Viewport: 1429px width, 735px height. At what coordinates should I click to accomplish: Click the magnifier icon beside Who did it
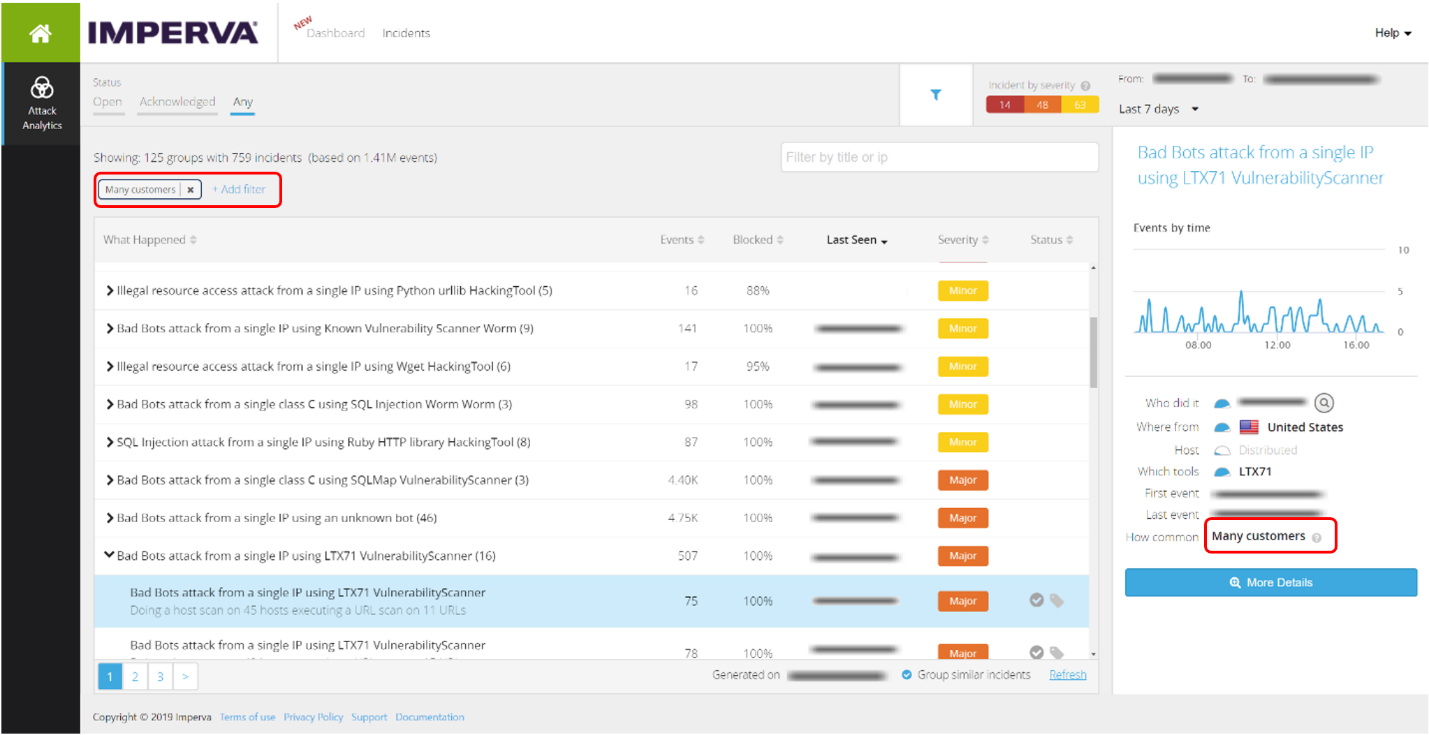pyautogui.click(x=1323, y=402)
